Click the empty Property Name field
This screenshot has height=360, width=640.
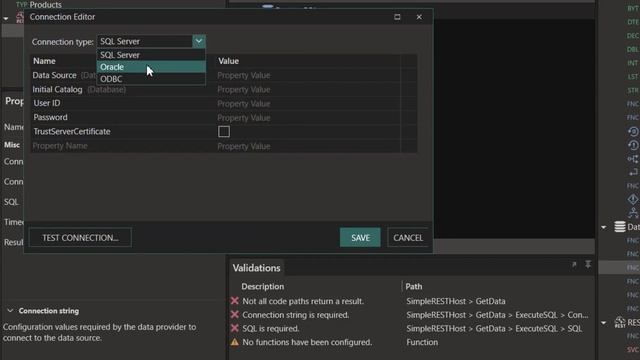click(122, 146)
